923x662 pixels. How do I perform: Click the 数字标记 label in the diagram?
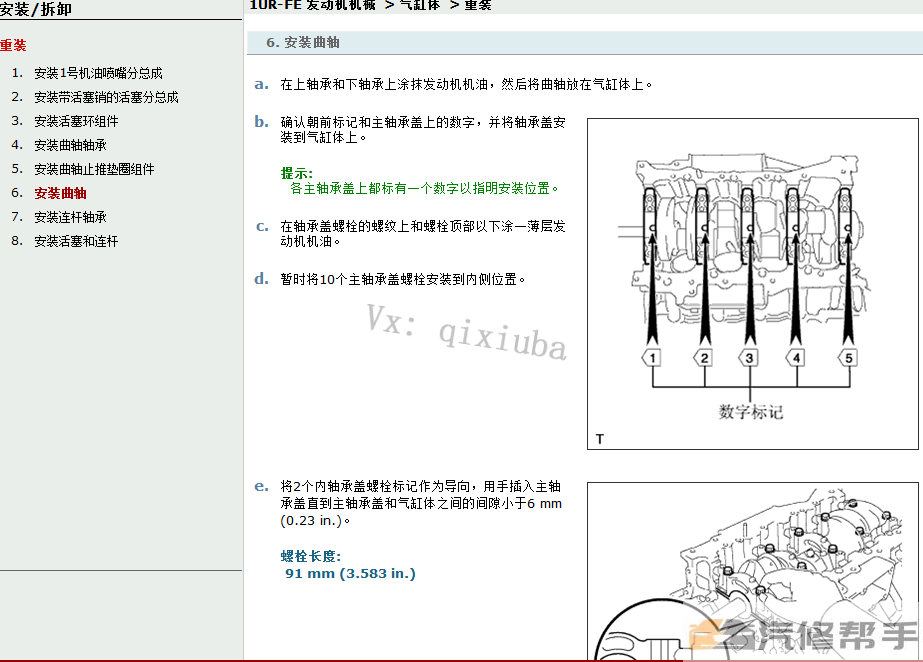point(751,412)
